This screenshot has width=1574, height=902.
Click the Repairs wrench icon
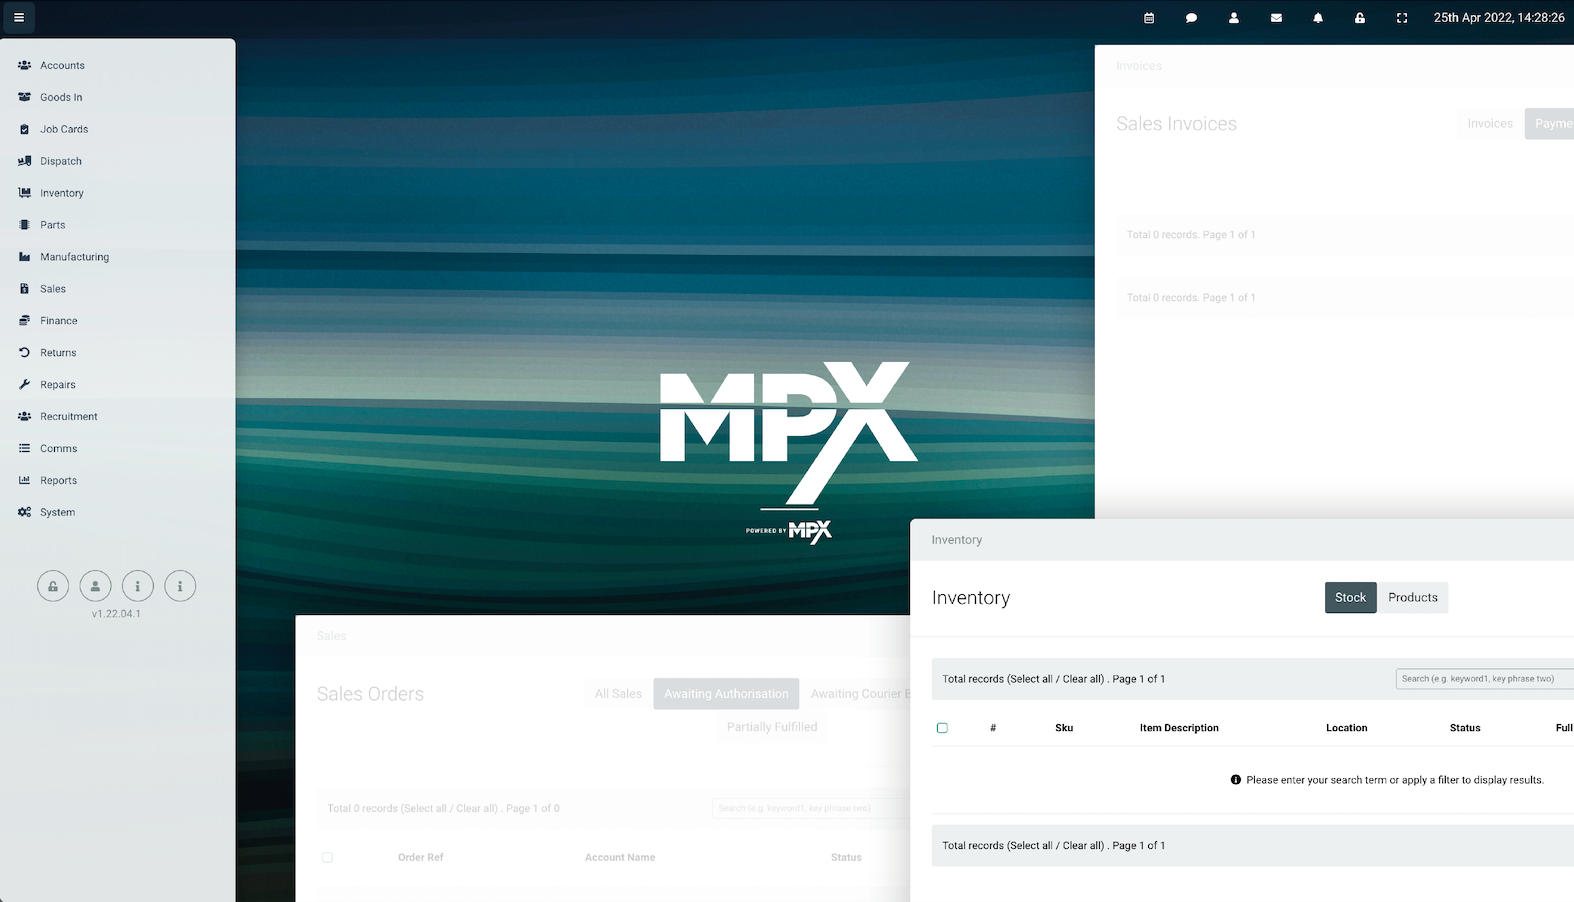24,385
